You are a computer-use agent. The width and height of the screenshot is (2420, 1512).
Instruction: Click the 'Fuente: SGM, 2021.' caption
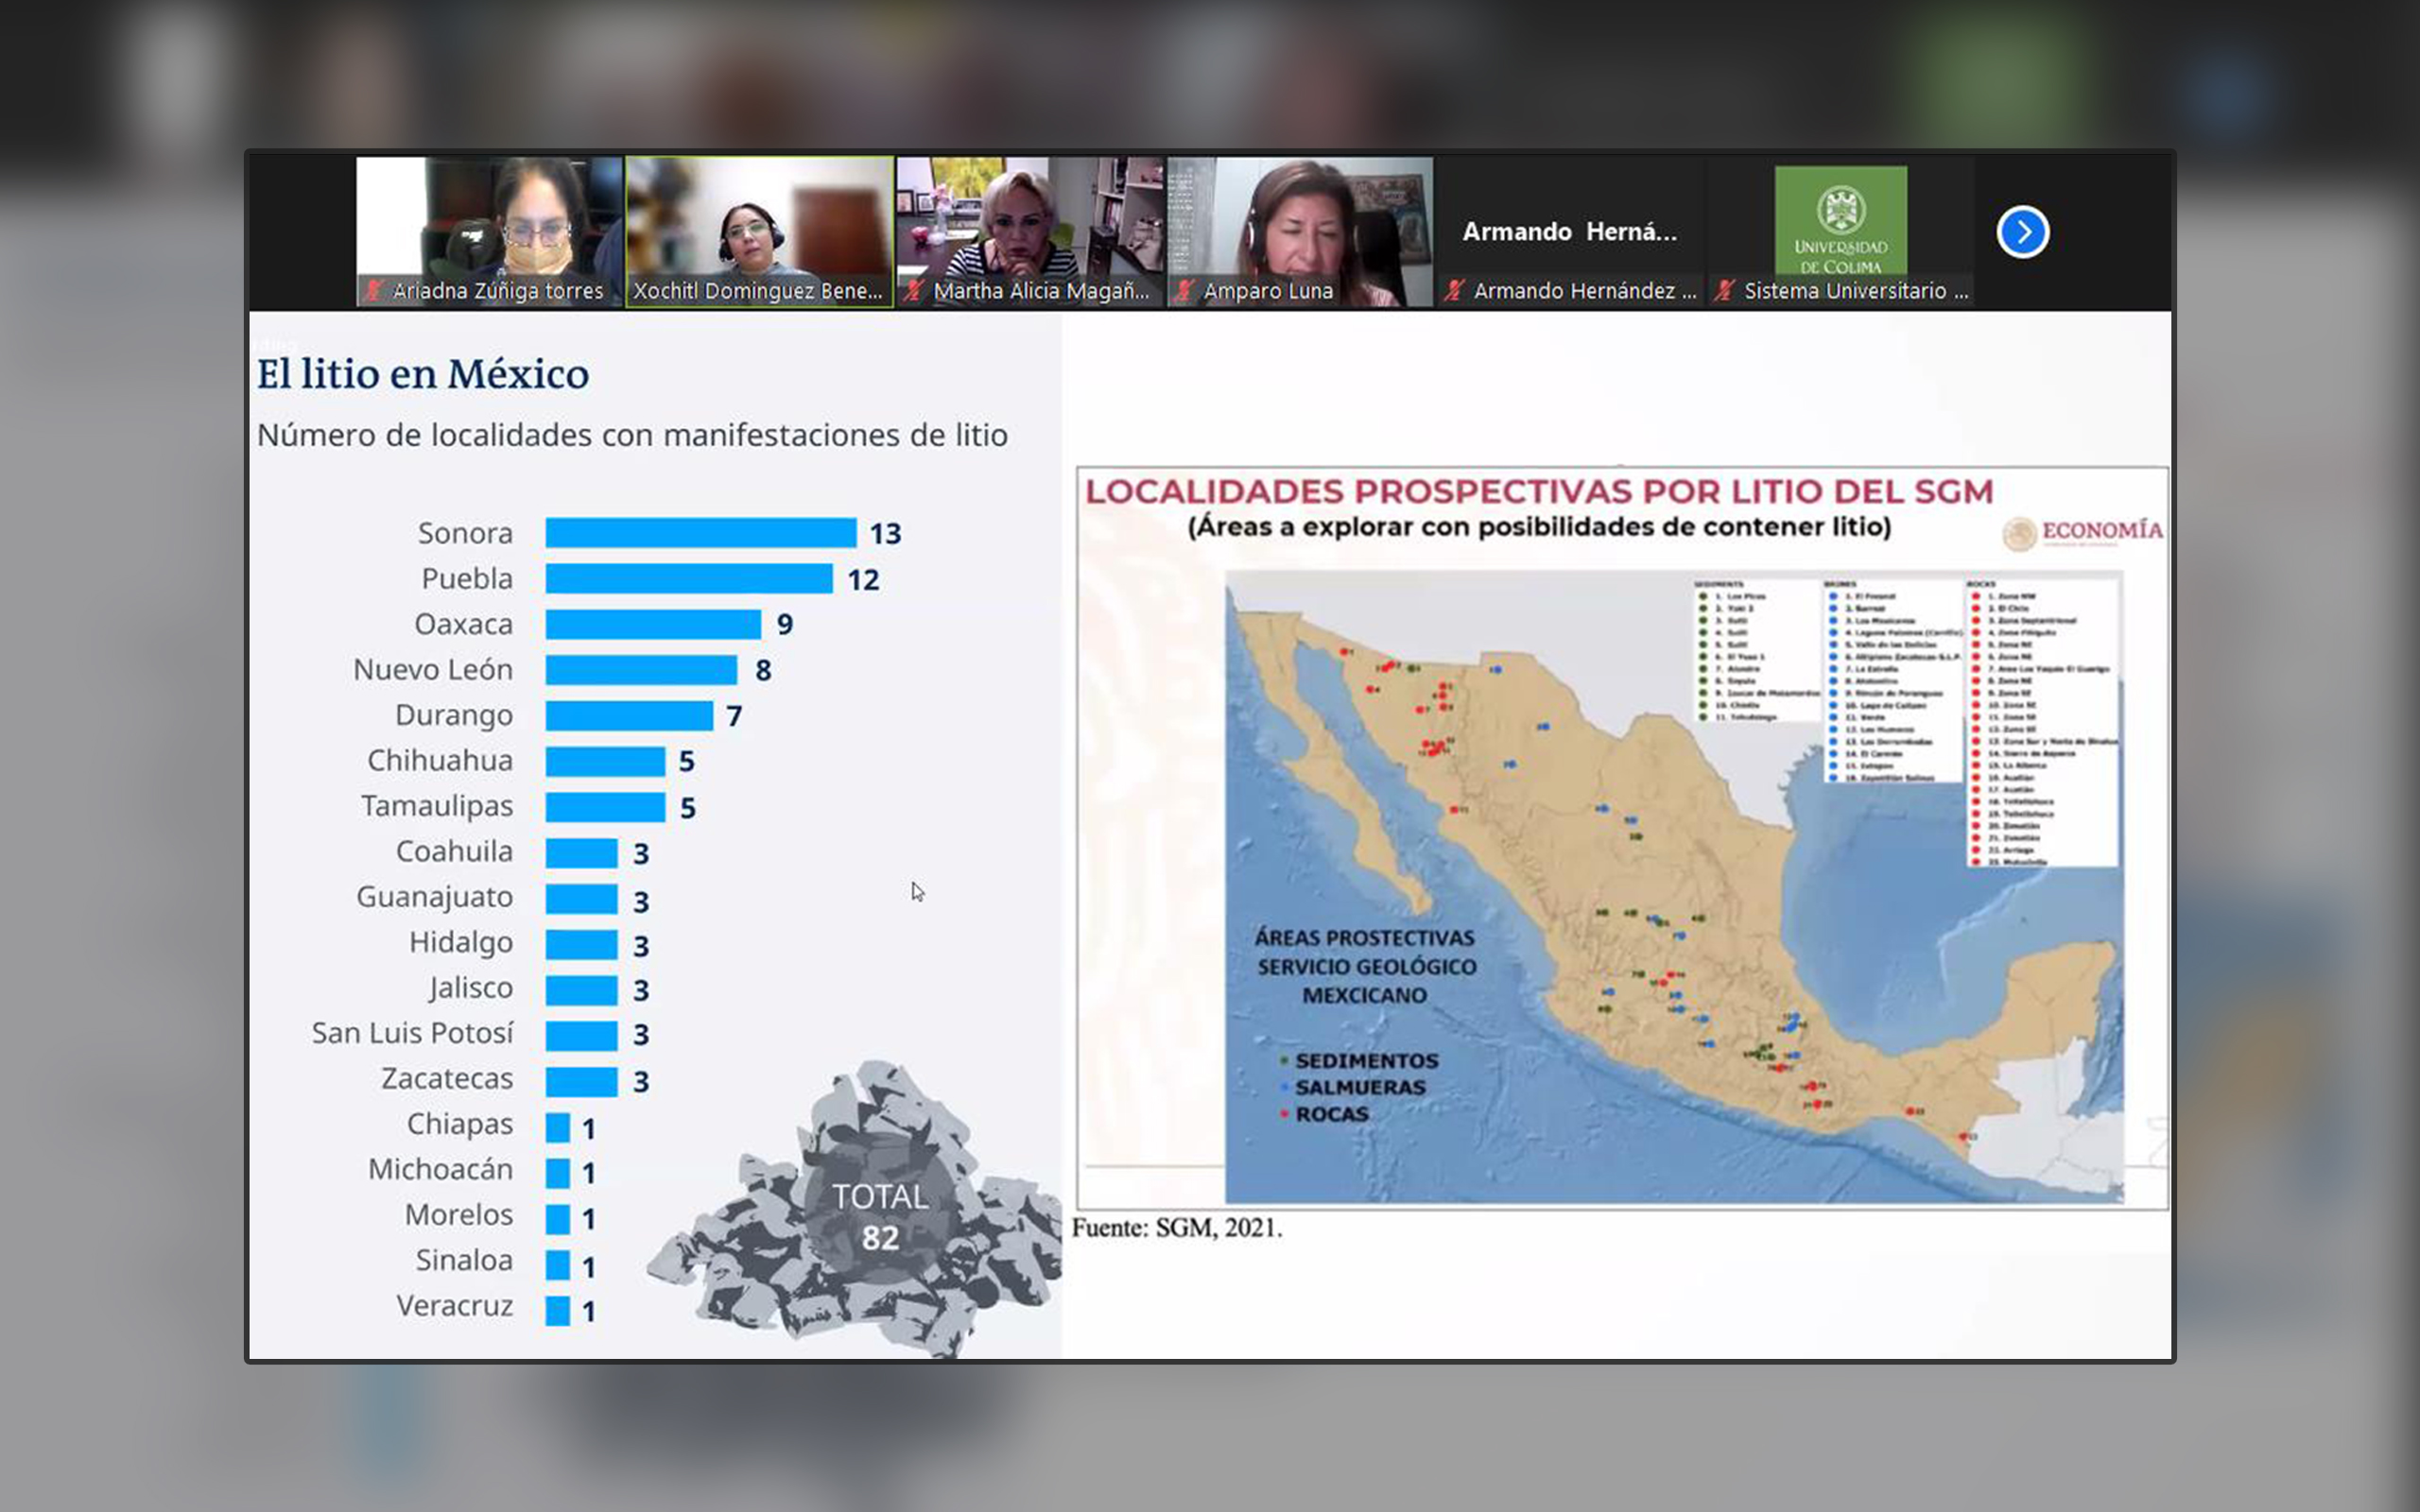tap(1177, 1228)
